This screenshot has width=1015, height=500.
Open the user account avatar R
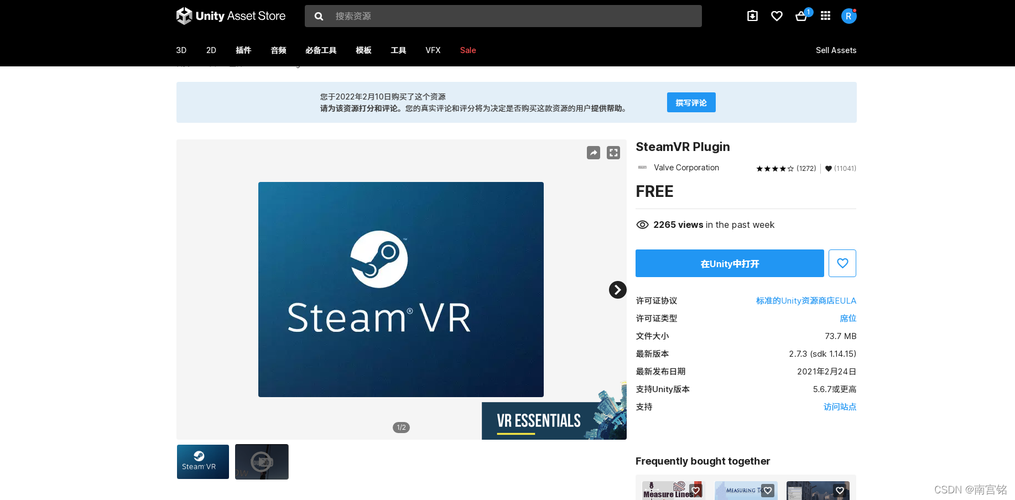click(849, 16)
